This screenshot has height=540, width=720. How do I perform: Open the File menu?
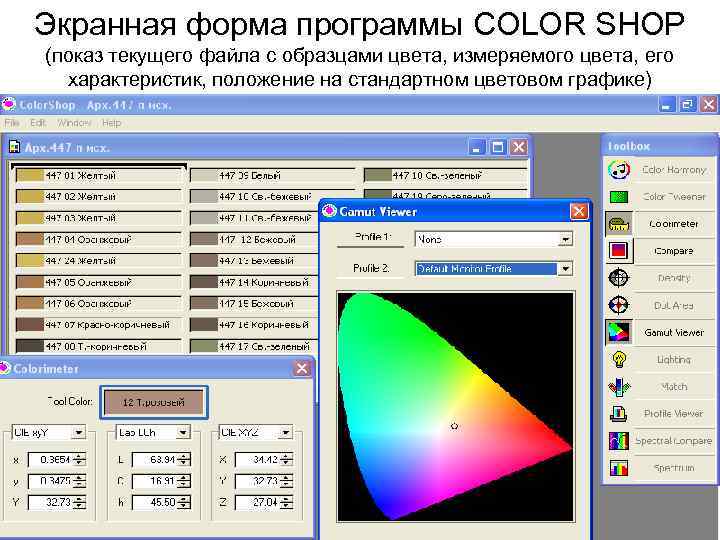pos(12,123)
